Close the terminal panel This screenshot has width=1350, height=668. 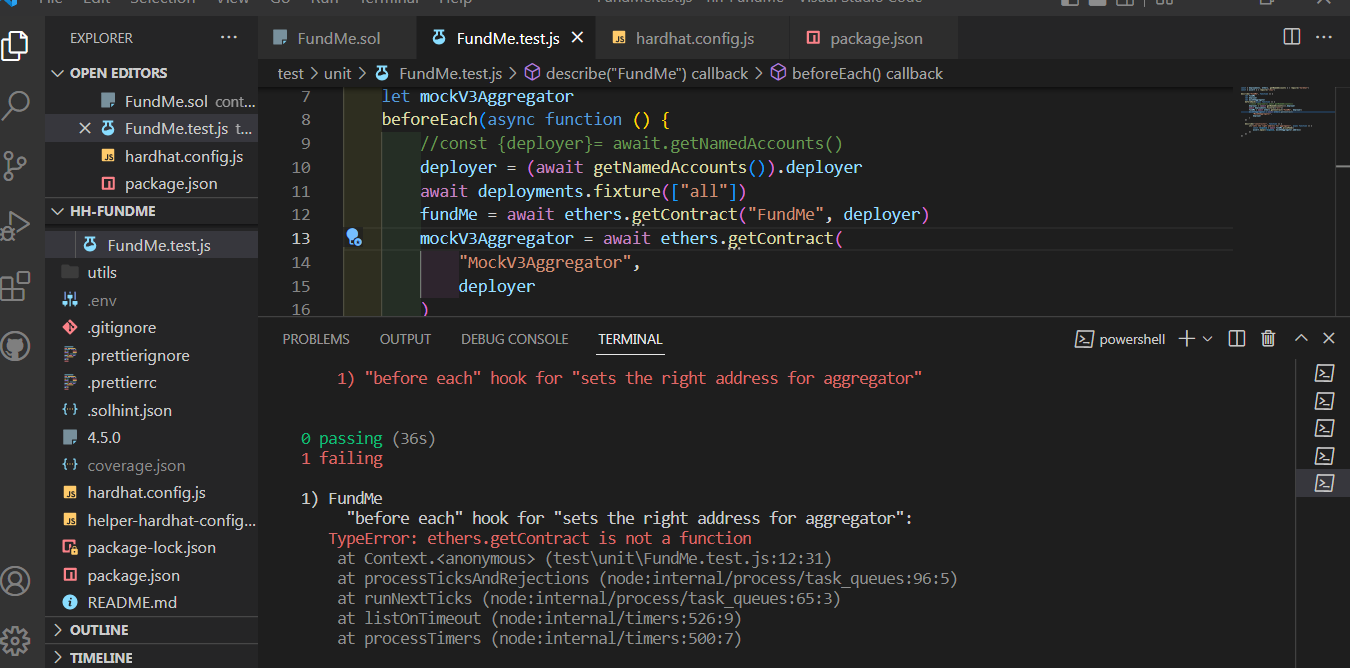(x=1329, y=338)
